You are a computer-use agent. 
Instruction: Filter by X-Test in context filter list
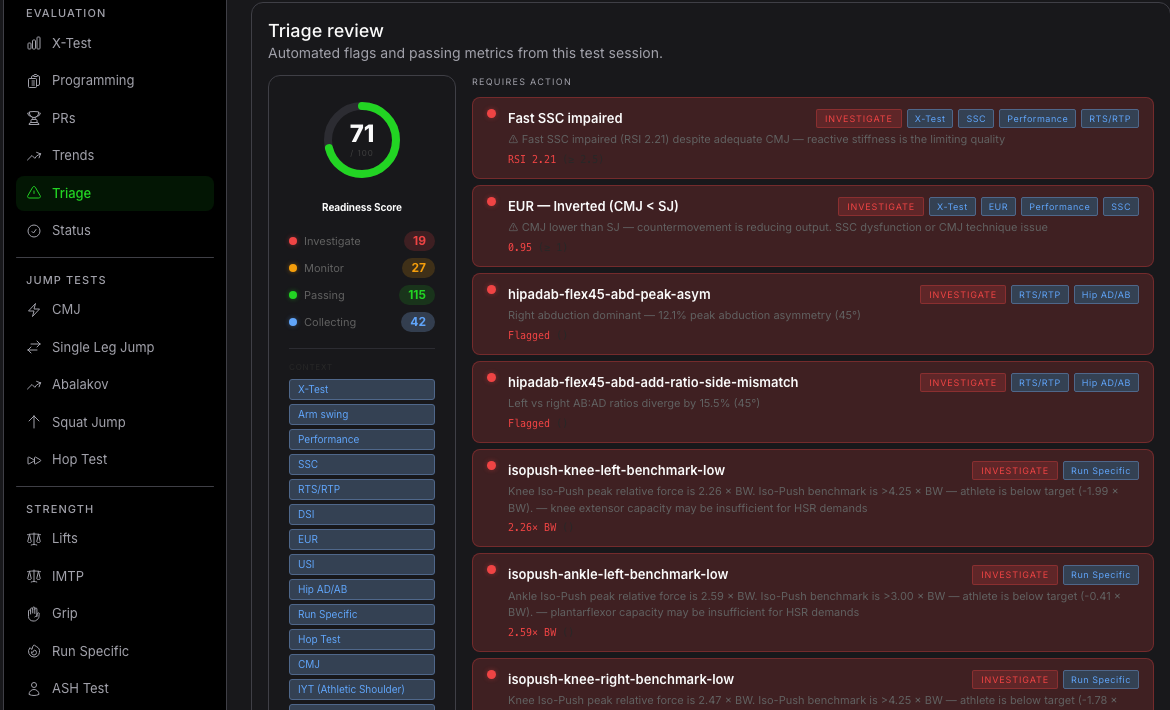coord(362,389)
